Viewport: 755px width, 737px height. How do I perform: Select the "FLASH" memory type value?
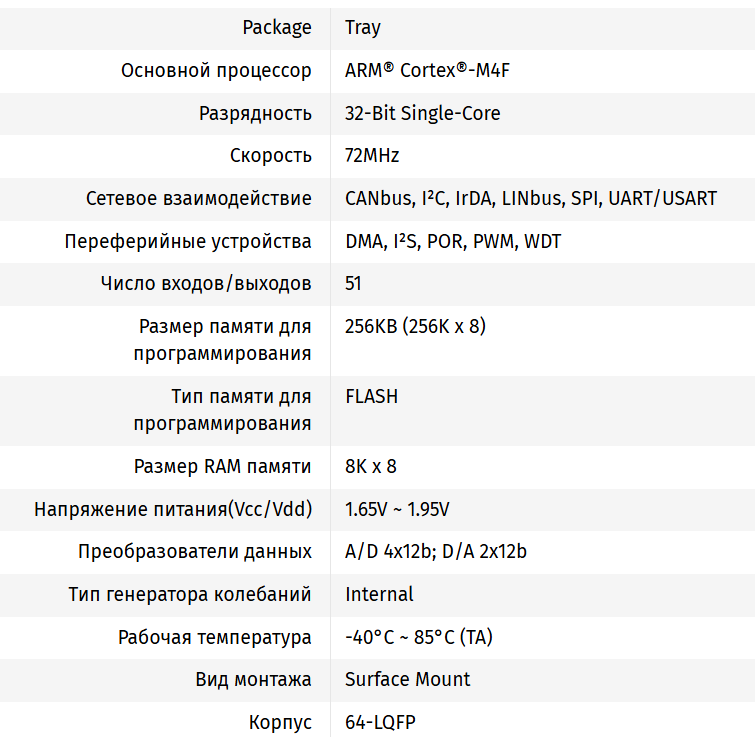click(371, 396)
